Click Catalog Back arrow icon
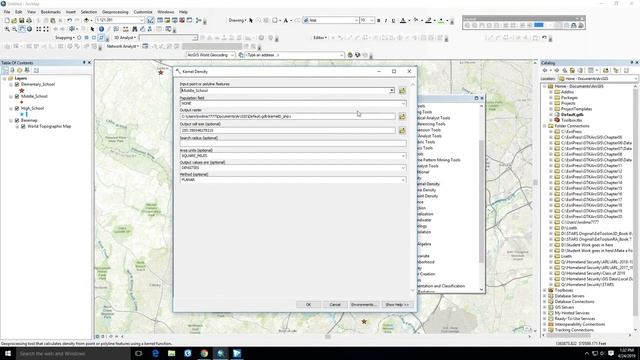Image resolution: width=640 pixels, height=360 pixels. coord(544,70)
